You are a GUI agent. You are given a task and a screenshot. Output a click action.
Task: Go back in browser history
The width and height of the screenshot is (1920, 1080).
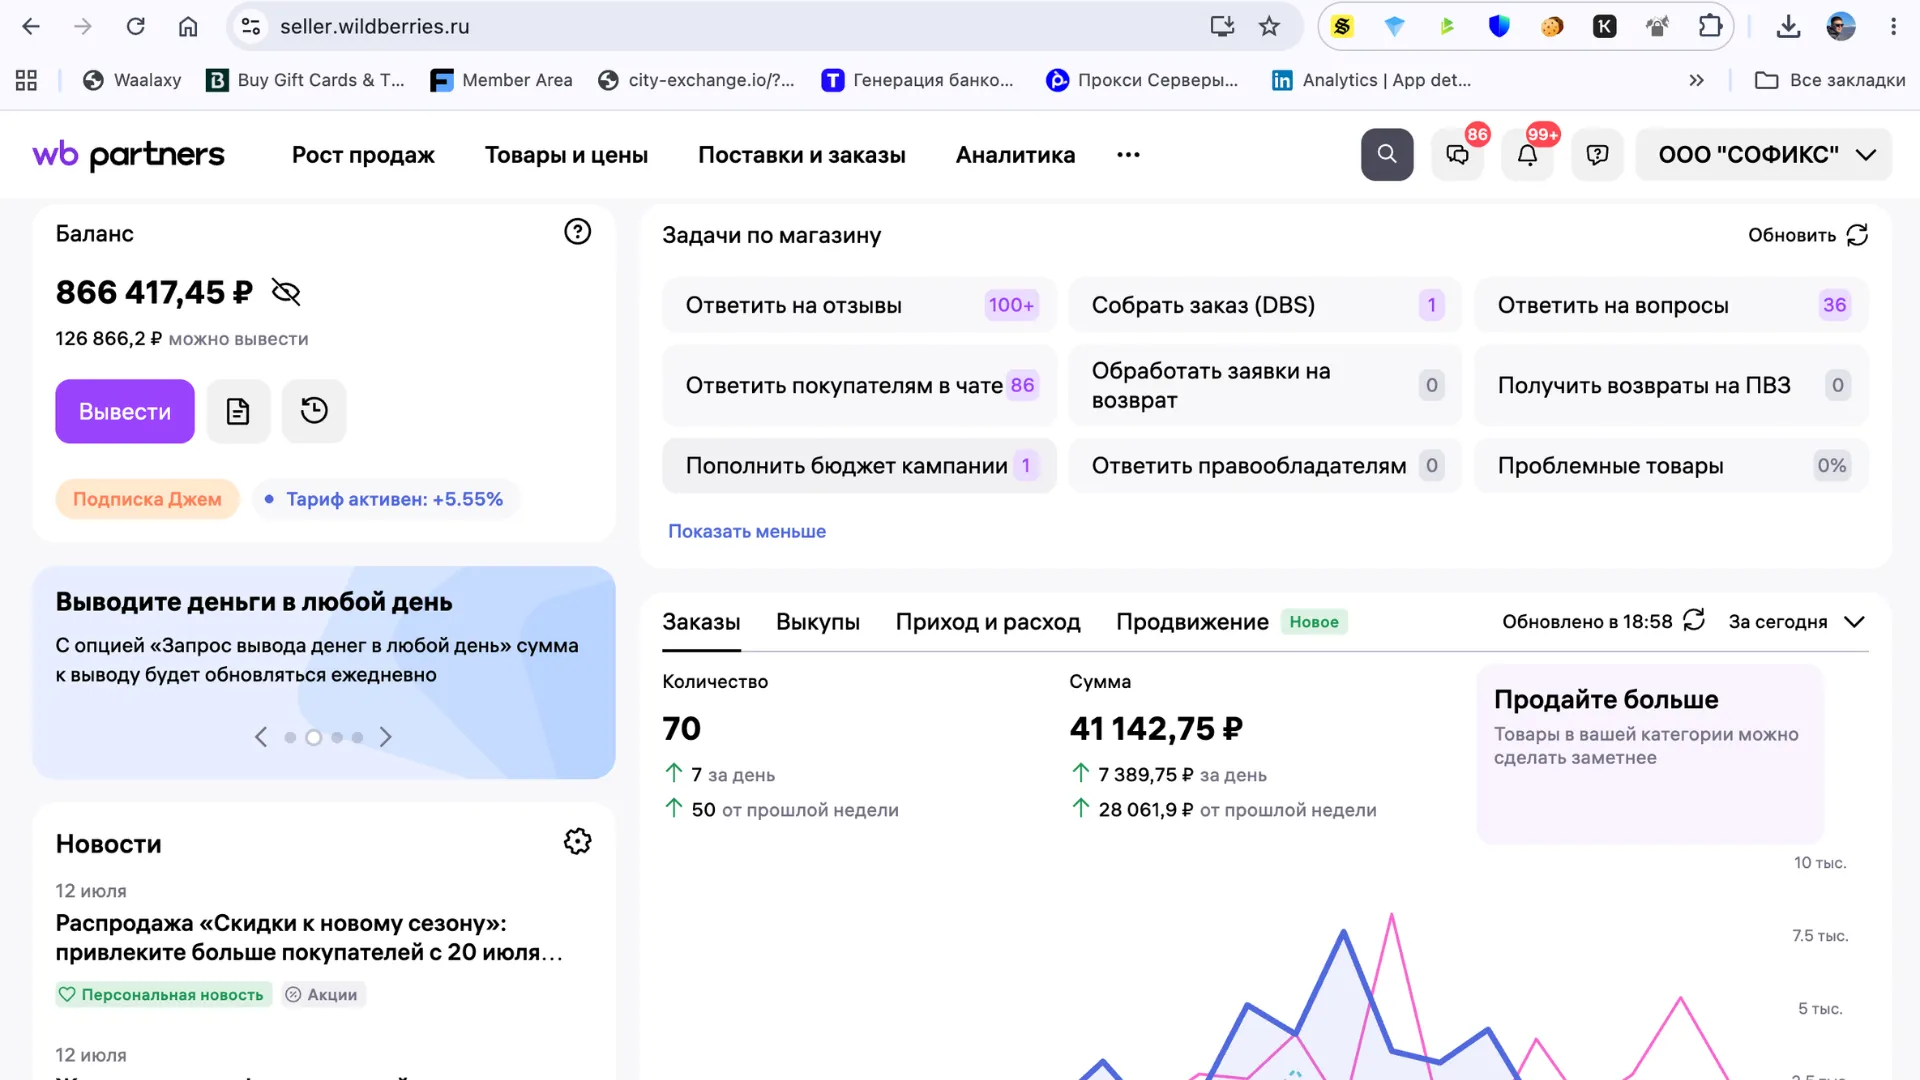[31, 27]
